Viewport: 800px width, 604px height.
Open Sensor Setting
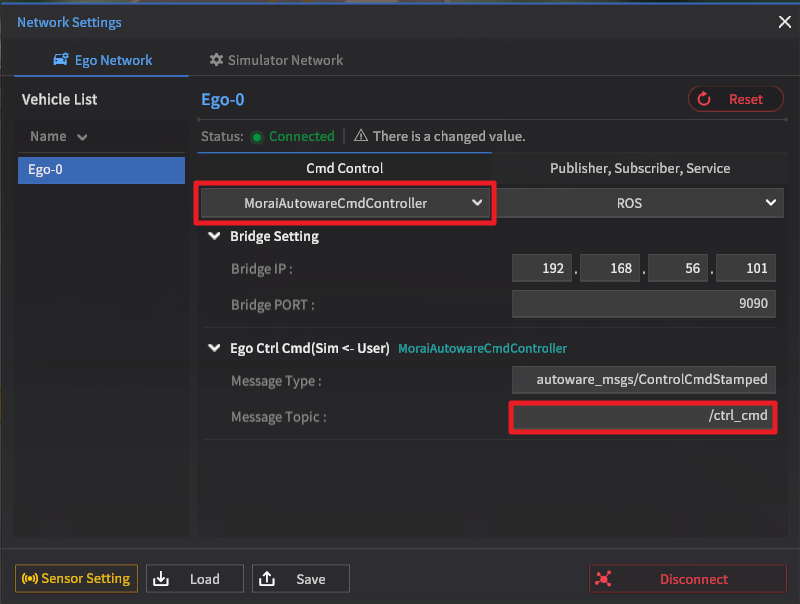76,578
